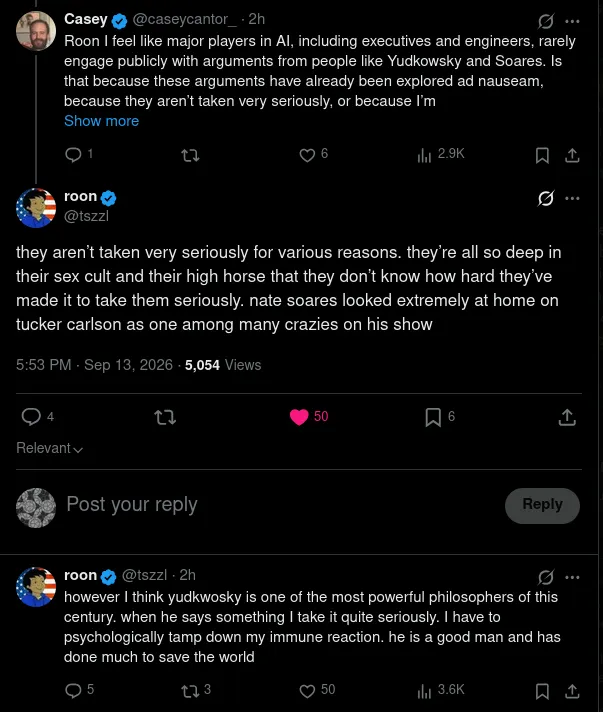This screenshot has width=603, height=712.
Task: Open roon's avatar on main tweet
Action: [36, 208]
